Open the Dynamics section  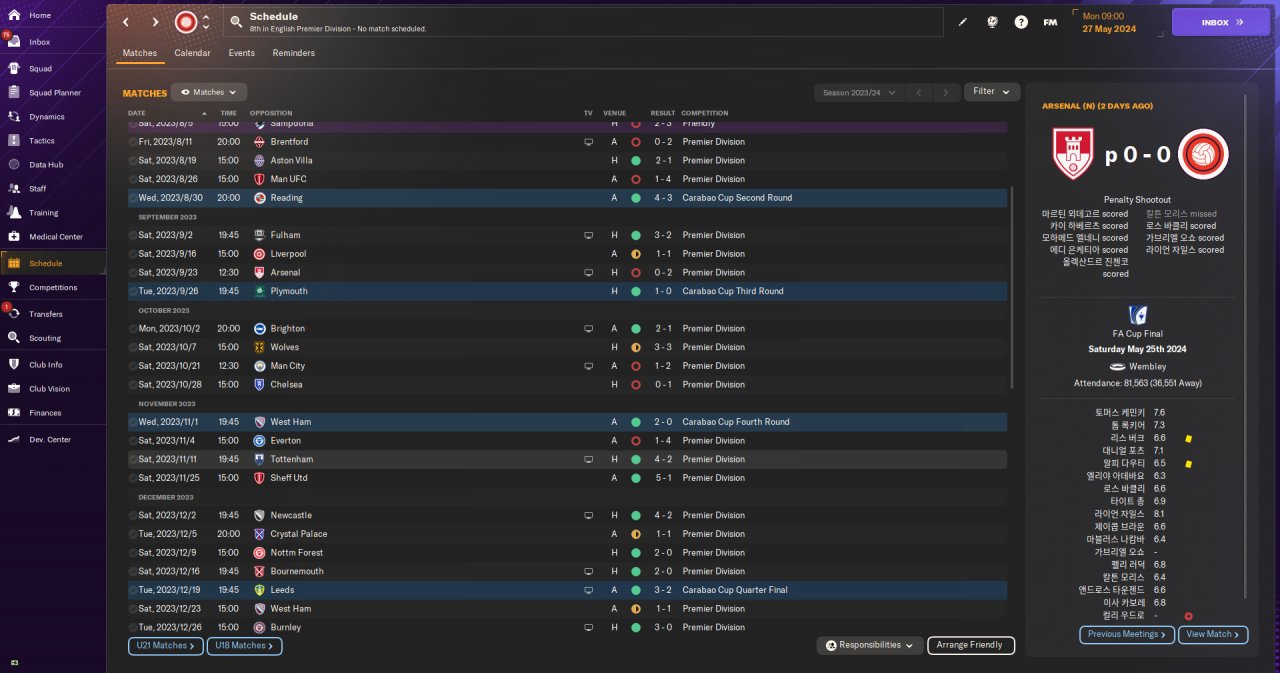47,117
